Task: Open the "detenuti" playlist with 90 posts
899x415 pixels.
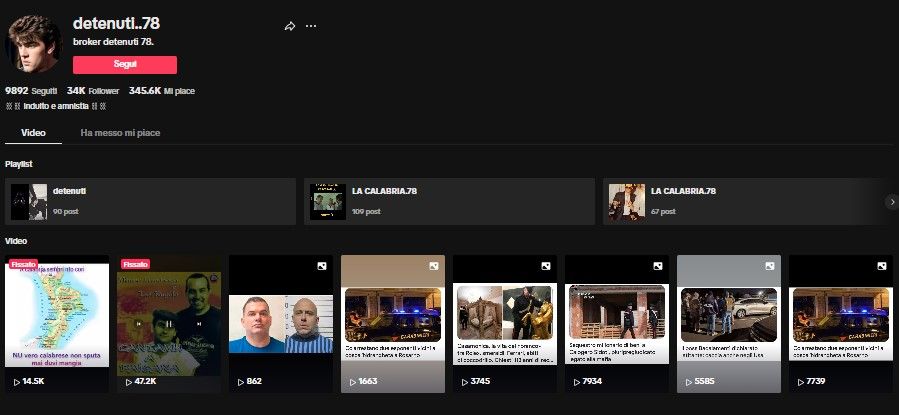Action: pos(150,201)
